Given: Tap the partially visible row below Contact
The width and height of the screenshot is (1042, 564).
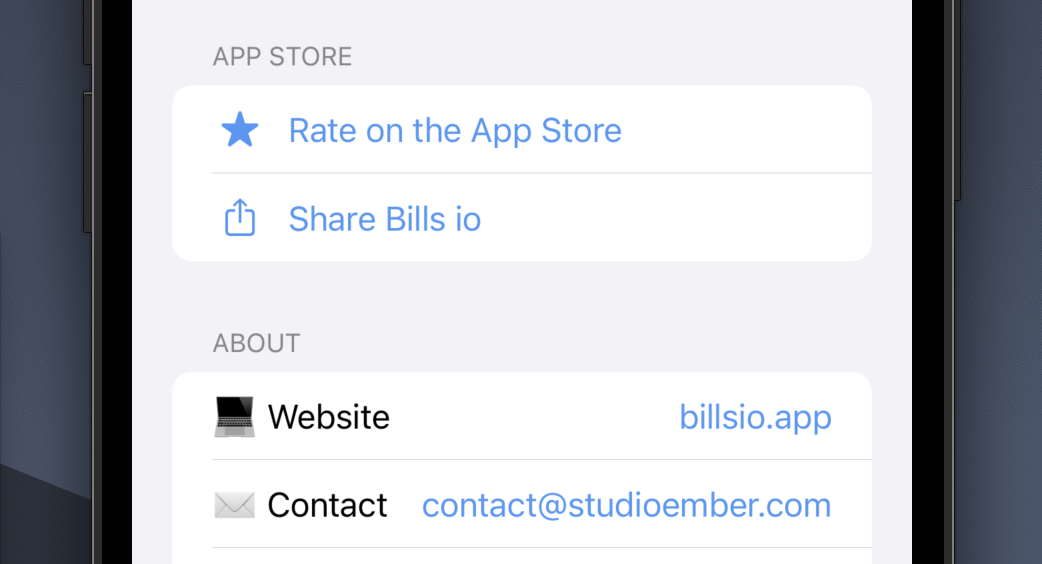Looking at the screenshot, I should [x=522, y=557].
